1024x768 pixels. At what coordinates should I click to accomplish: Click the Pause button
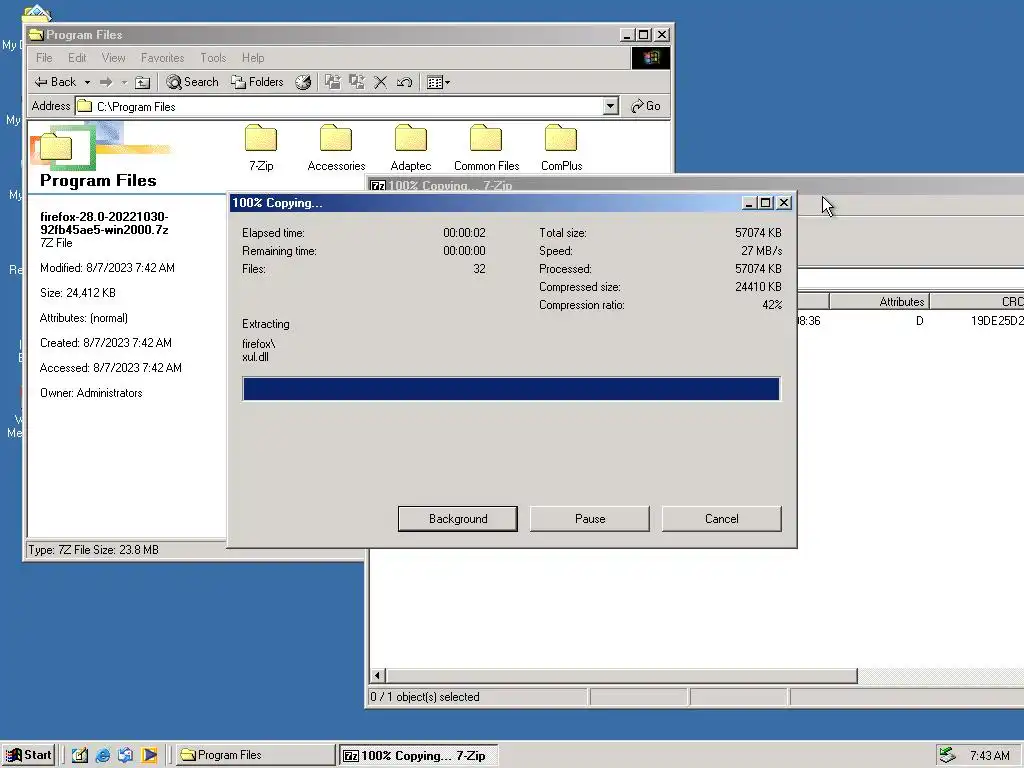click(x=590, y=519)
